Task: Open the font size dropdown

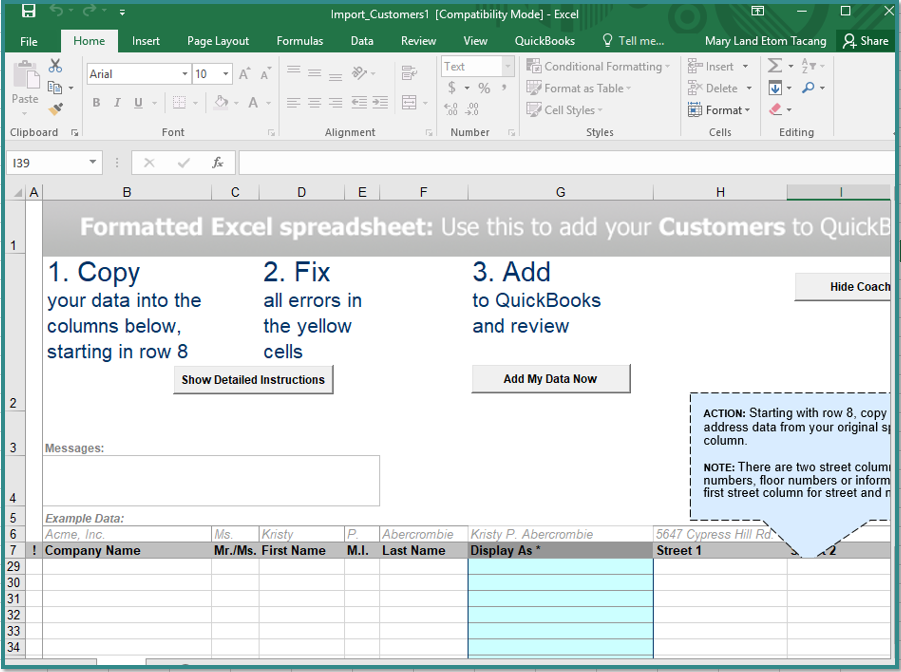Action: pyautogui.click(x=225, y=73)
